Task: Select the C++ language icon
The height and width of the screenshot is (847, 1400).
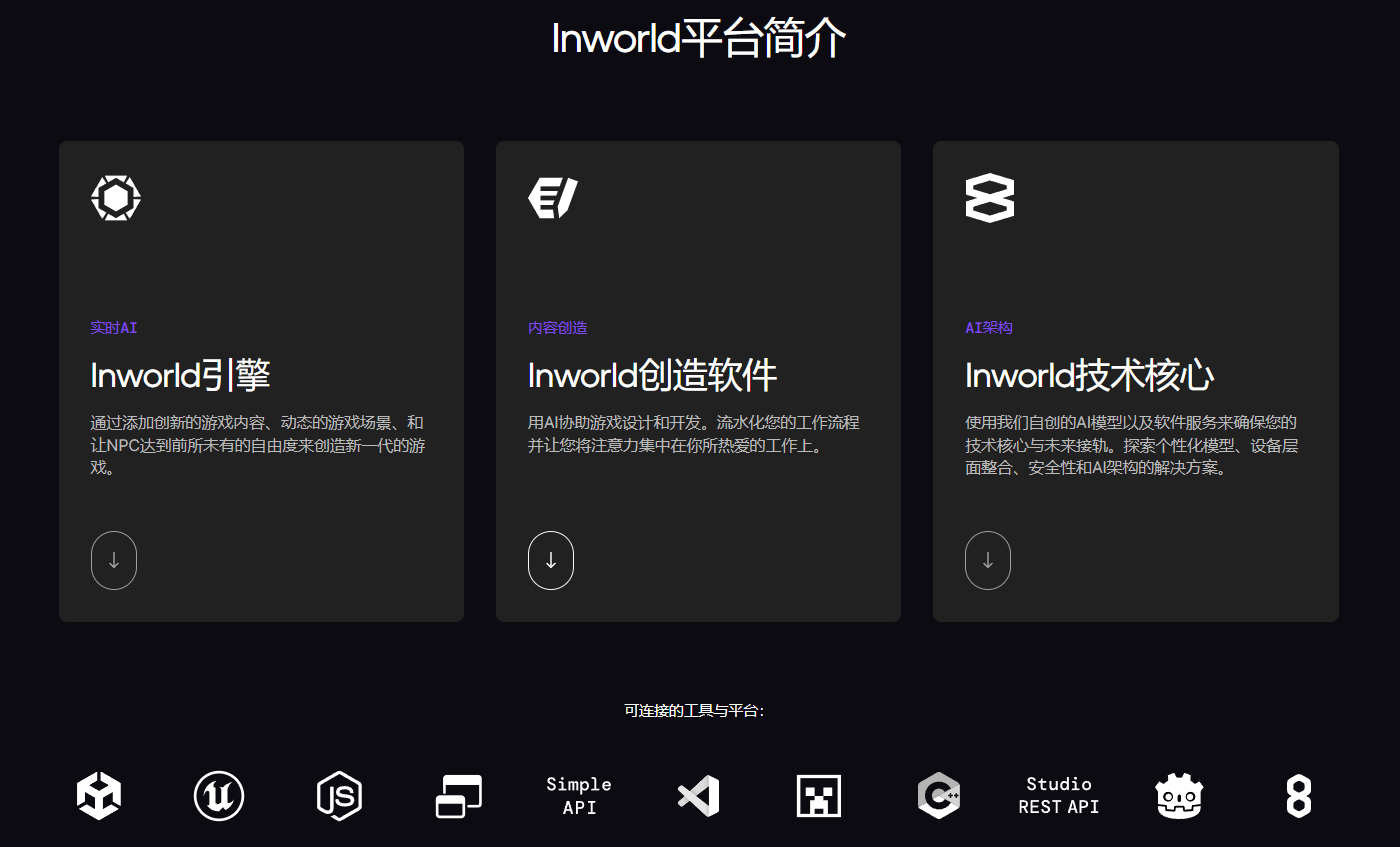Action: click(938, 796)
